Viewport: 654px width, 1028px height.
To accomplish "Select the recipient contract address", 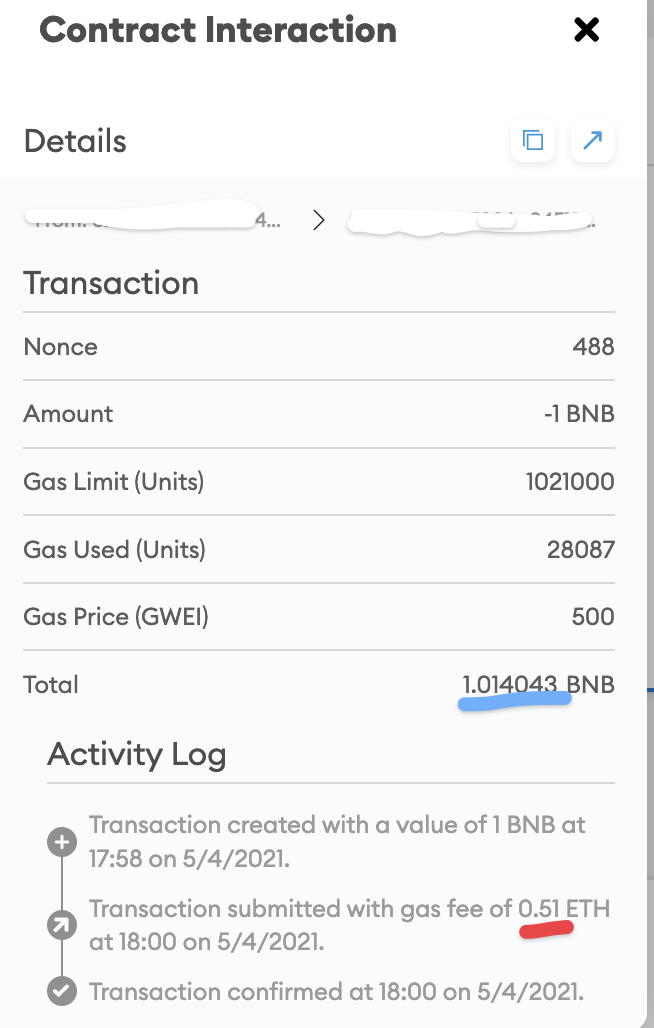I will click(470, 218).
